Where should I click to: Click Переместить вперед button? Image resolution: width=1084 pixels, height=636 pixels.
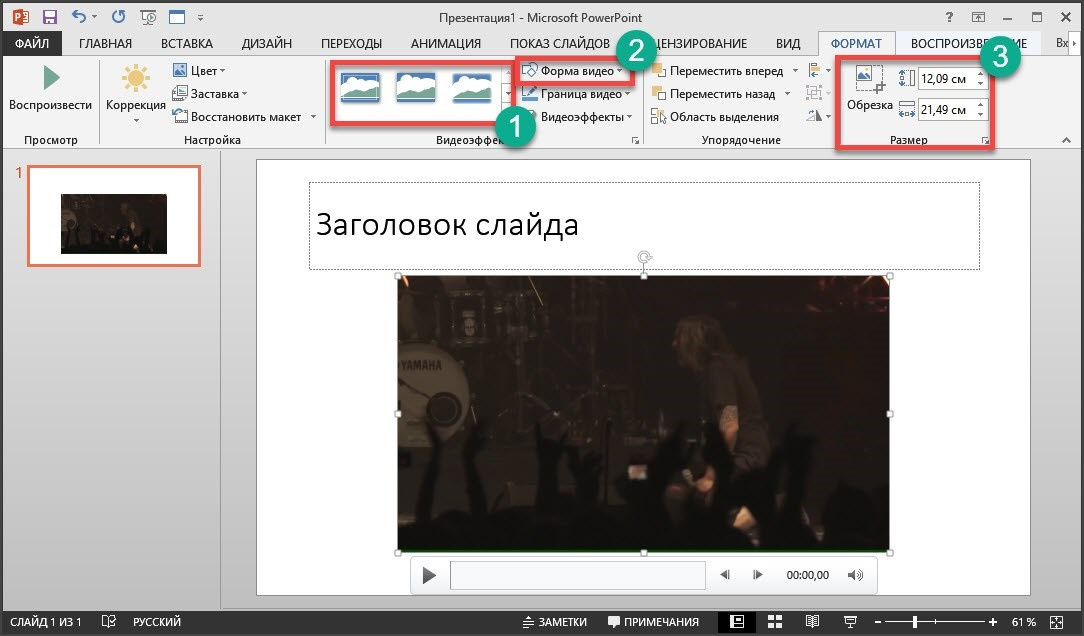(725, 71)
